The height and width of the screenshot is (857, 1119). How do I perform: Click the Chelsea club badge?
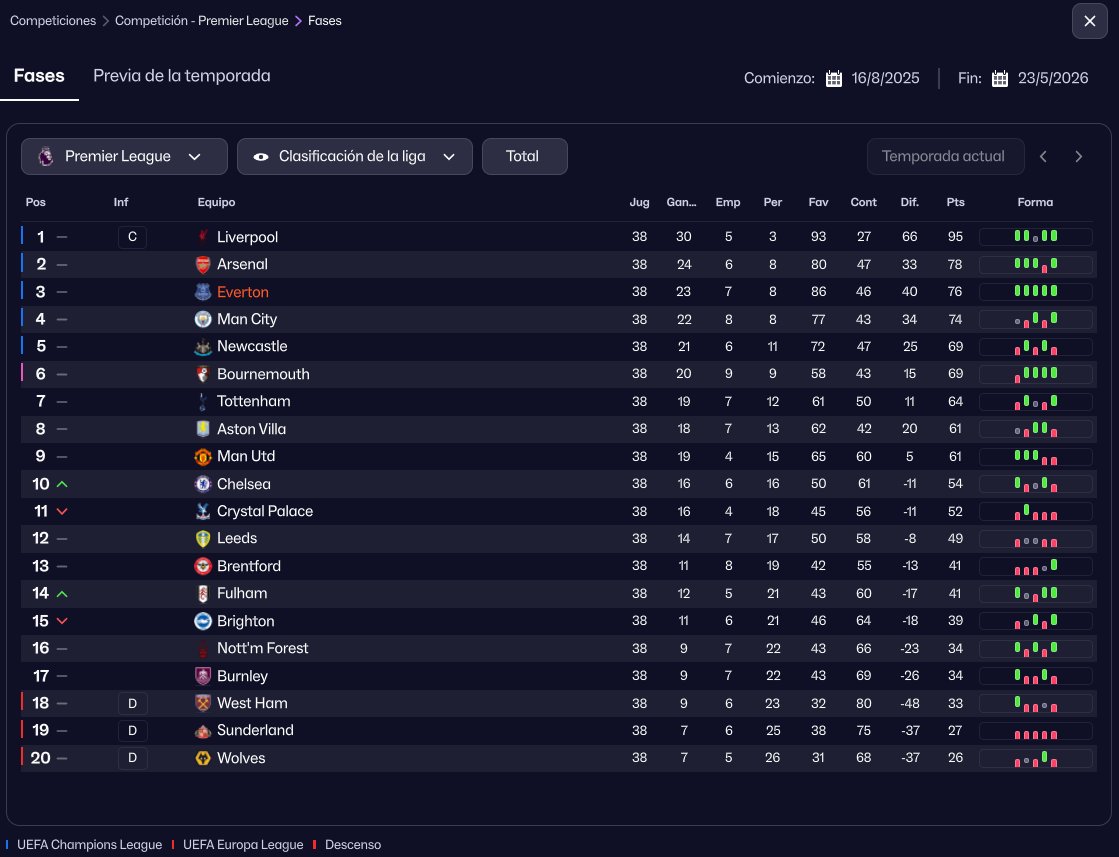[203, 484]
